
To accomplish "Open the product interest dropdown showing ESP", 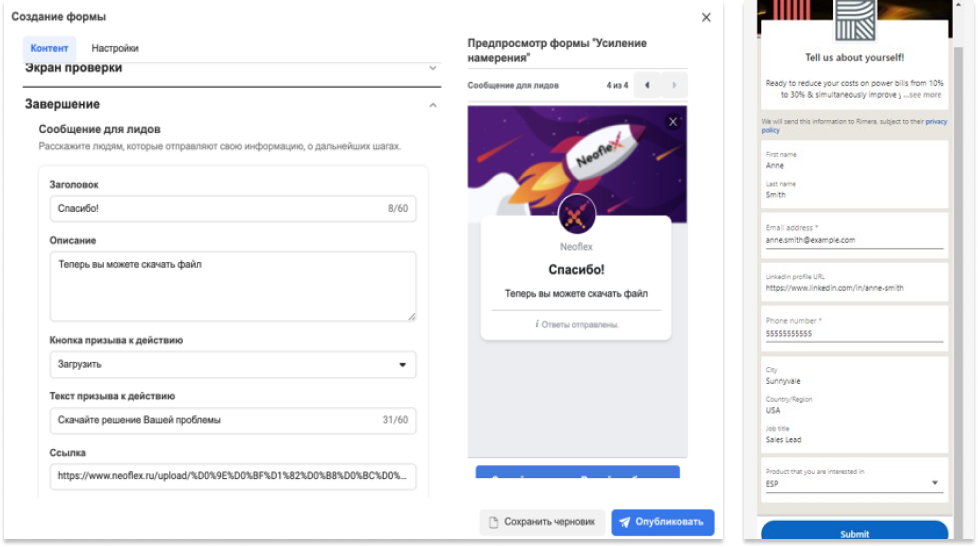I will tap(853, 484).
